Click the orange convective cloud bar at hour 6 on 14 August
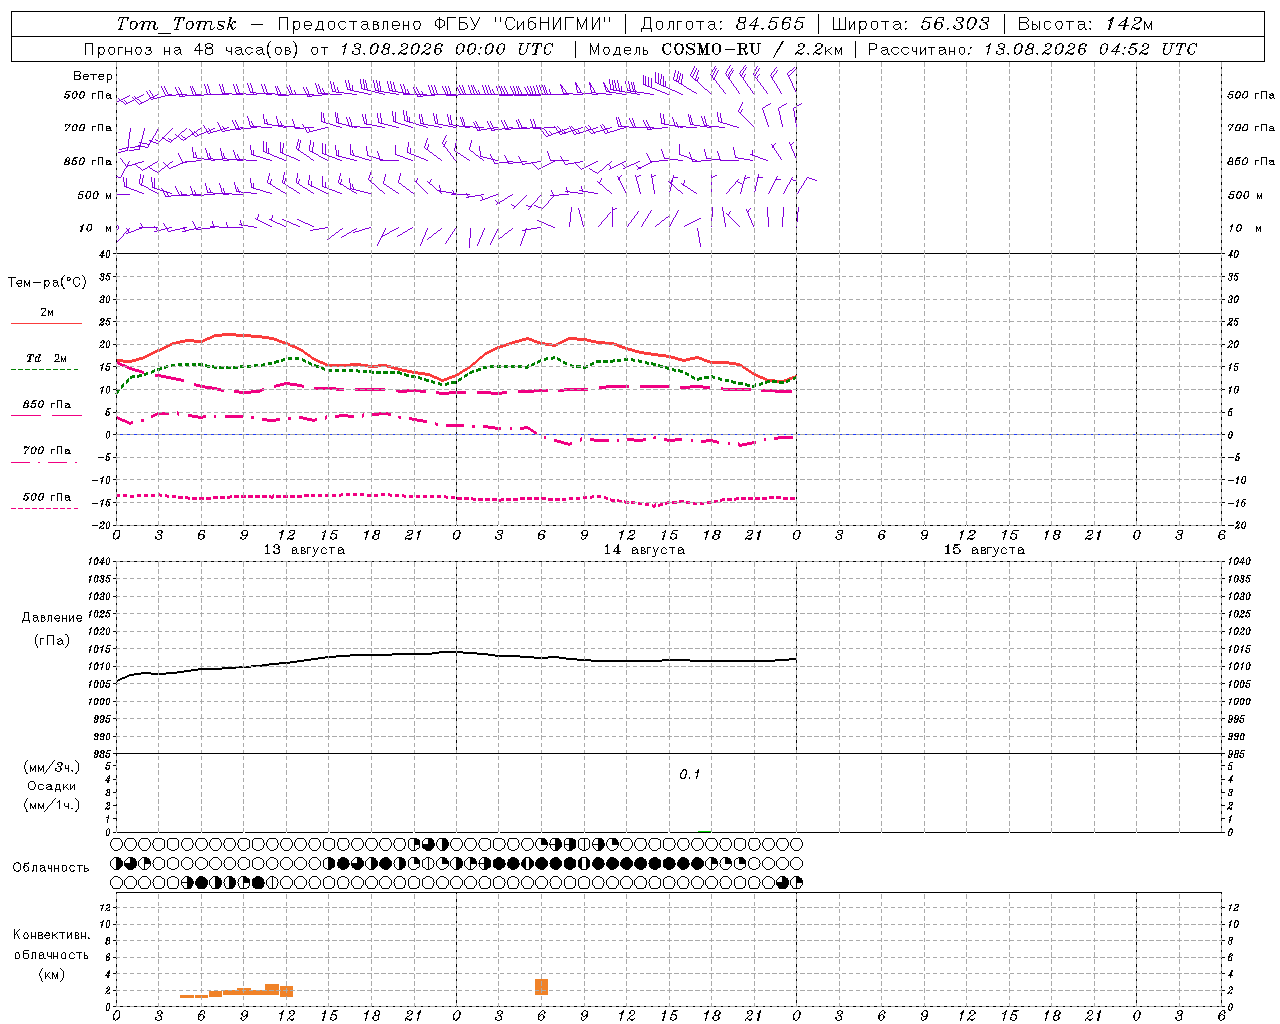 coord(541,987)
